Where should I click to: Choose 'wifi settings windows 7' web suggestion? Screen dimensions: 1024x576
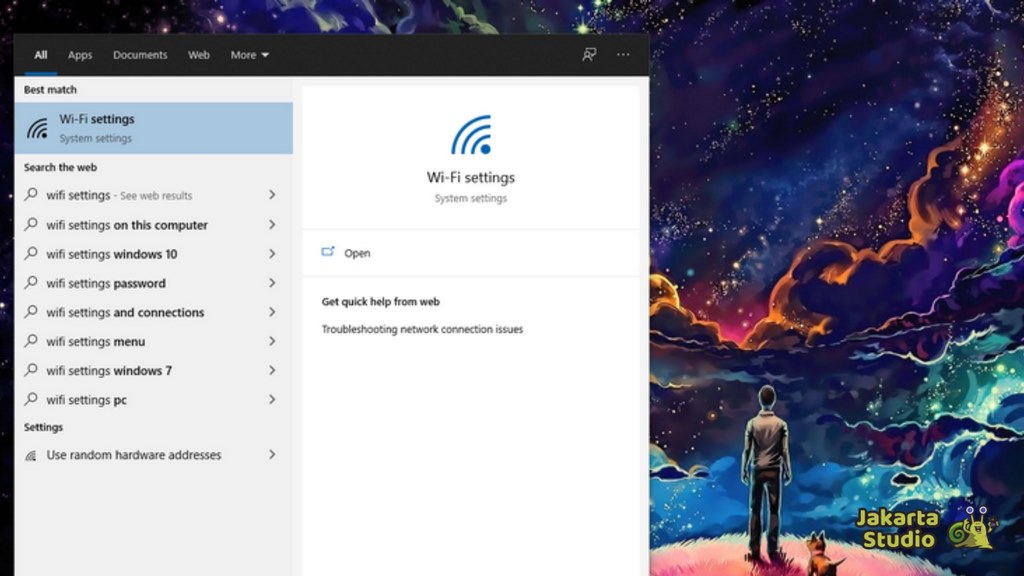[109, 370]
